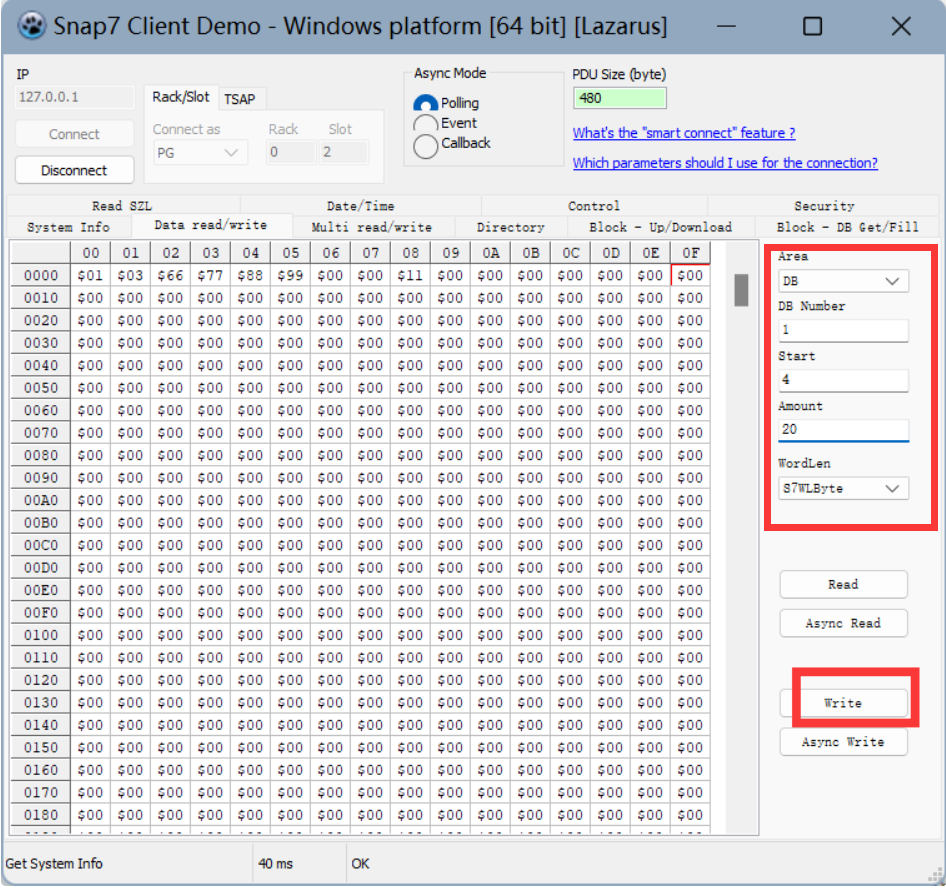The height and width of the screenshot is (888, 946).
Task: Select cell $01 in row 0000
Action: [x=90, y=276]
